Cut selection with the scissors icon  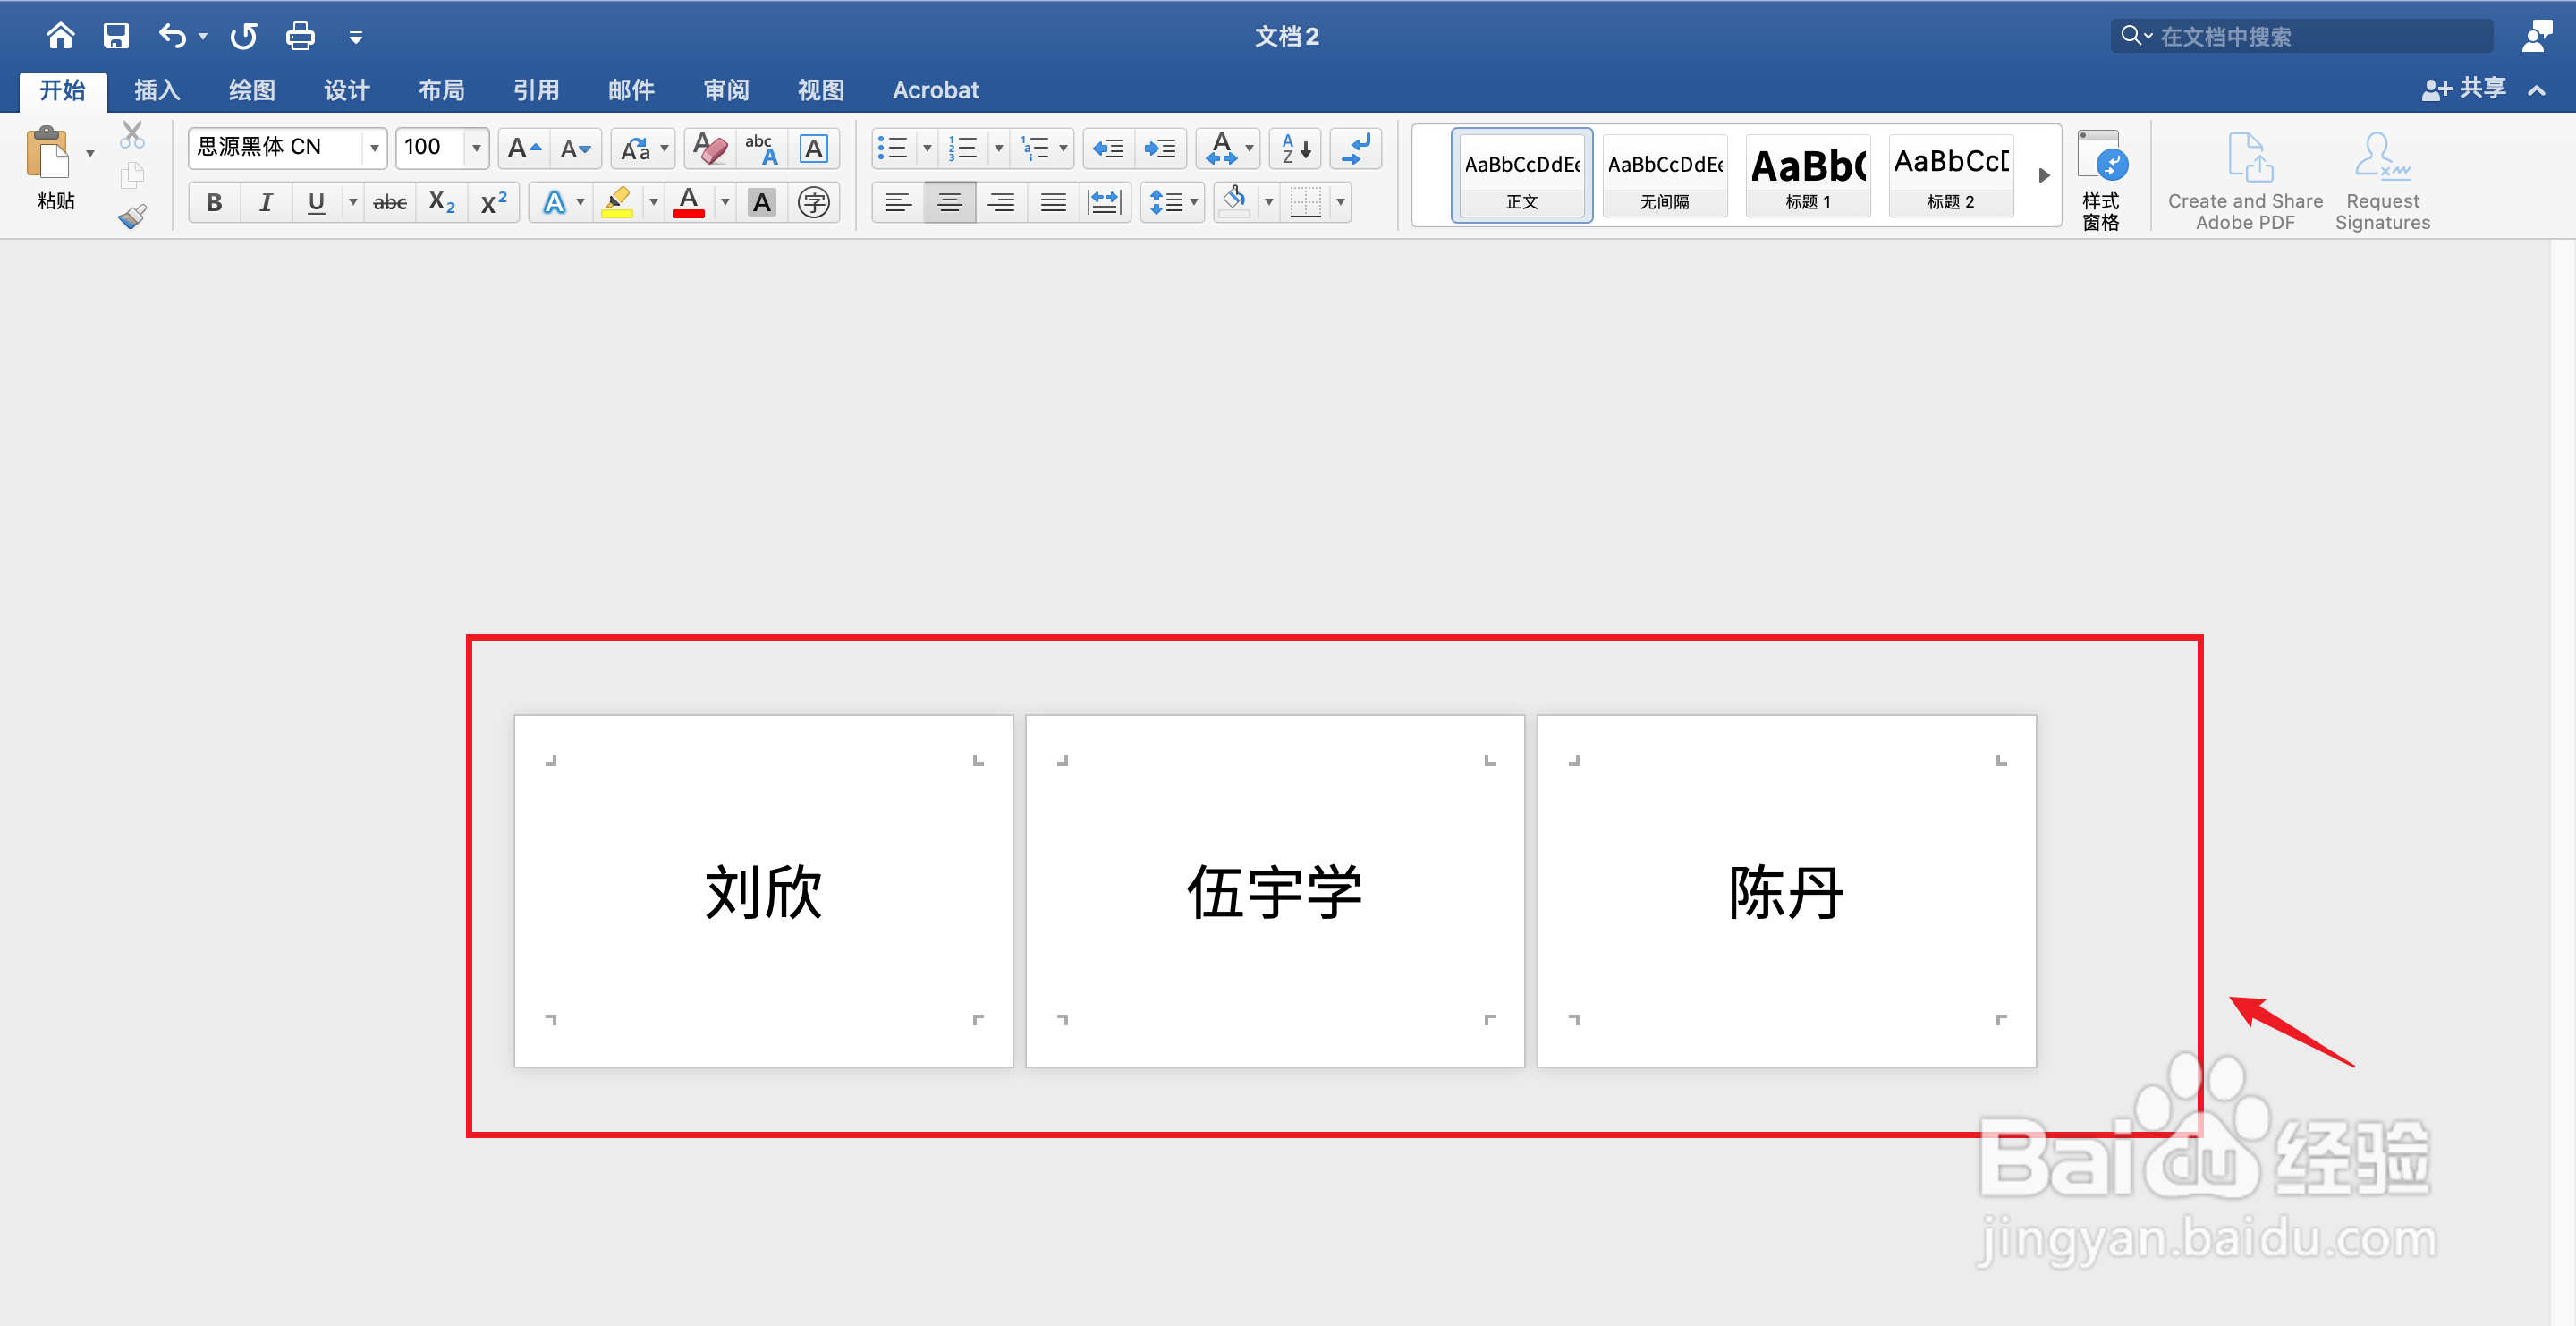(x=132, y=134)
